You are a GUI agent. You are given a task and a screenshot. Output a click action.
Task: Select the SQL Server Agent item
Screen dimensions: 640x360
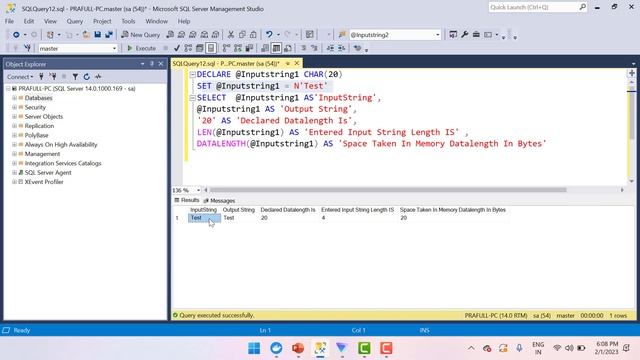(x=48, y=173)
